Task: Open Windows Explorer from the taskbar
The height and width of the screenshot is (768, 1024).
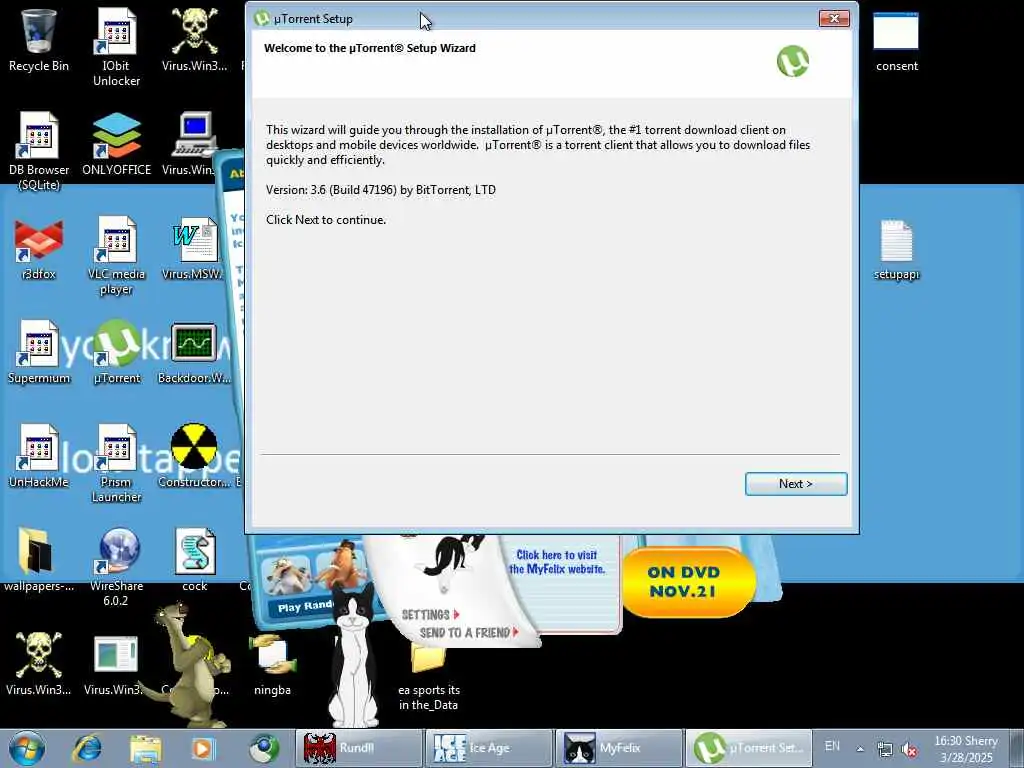Action: pos(145,748)
